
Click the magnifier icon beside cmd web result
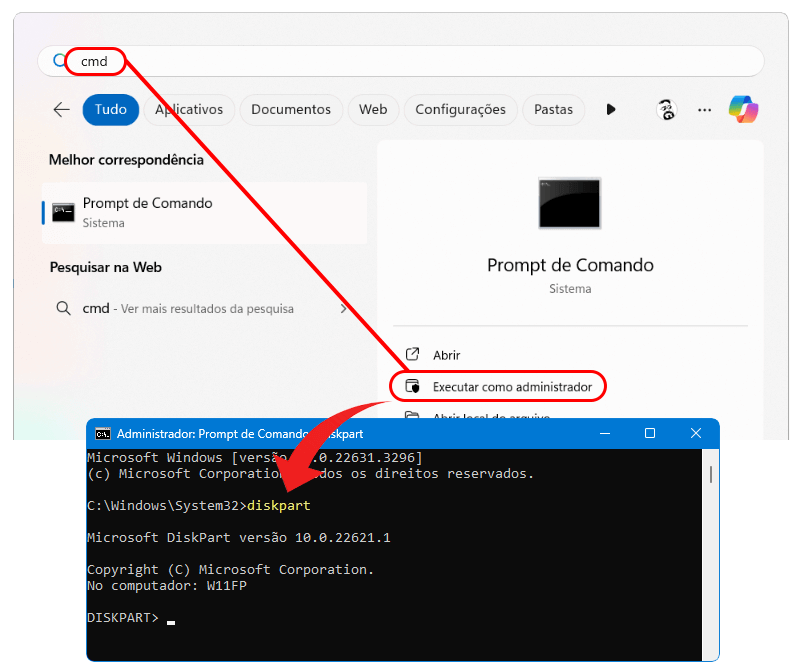pyautogui.click(x=63, y=309)
